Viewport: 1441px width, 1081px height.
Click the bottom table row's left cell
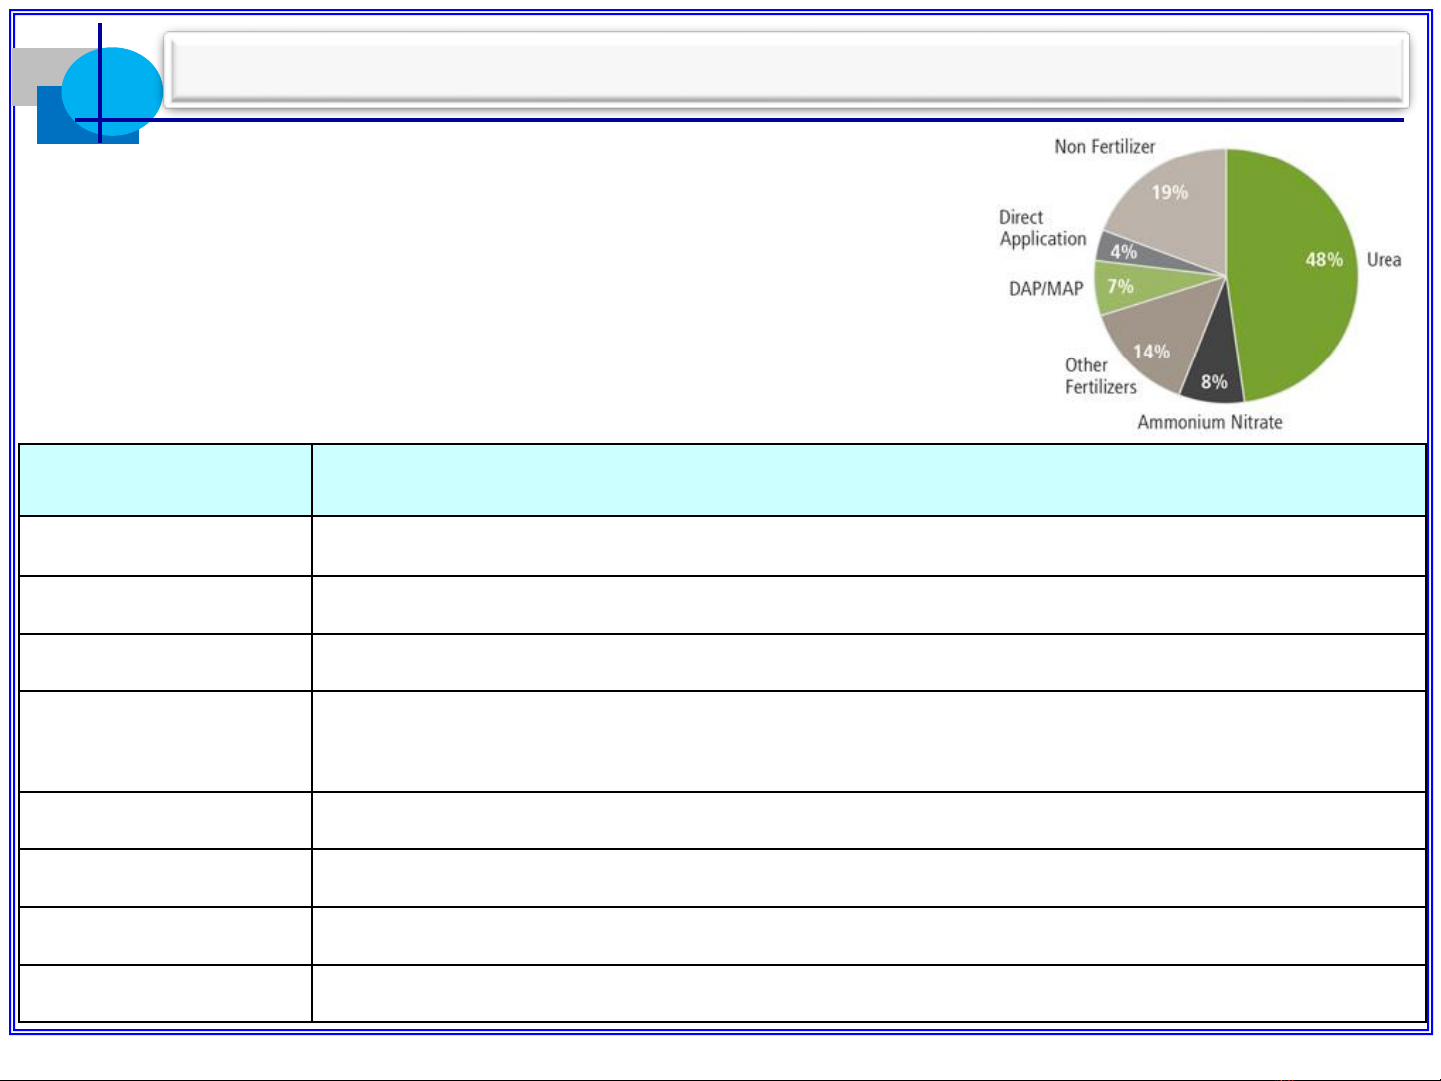coord(165,993)
